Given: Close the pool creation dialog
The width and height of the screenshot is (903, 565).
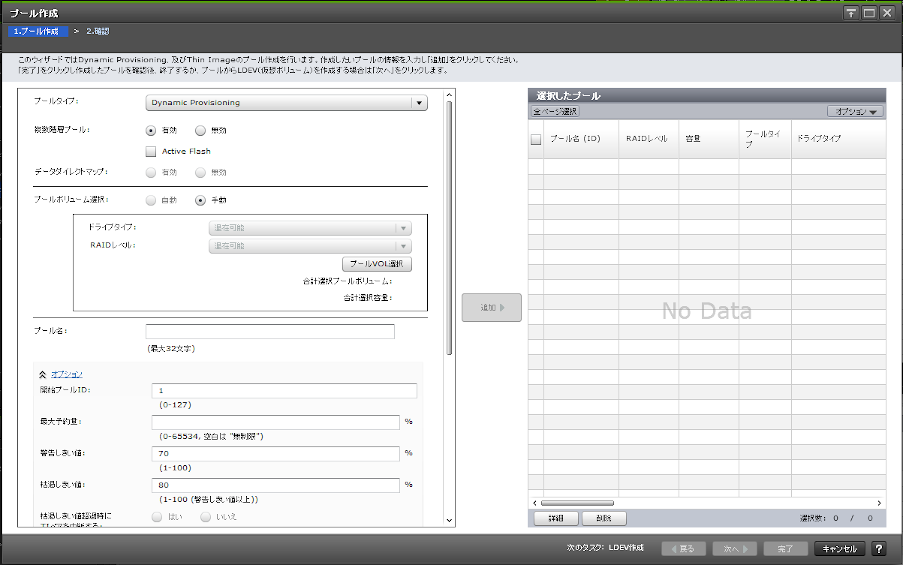Looking at the screenshot, I should [x=885, y=13].
